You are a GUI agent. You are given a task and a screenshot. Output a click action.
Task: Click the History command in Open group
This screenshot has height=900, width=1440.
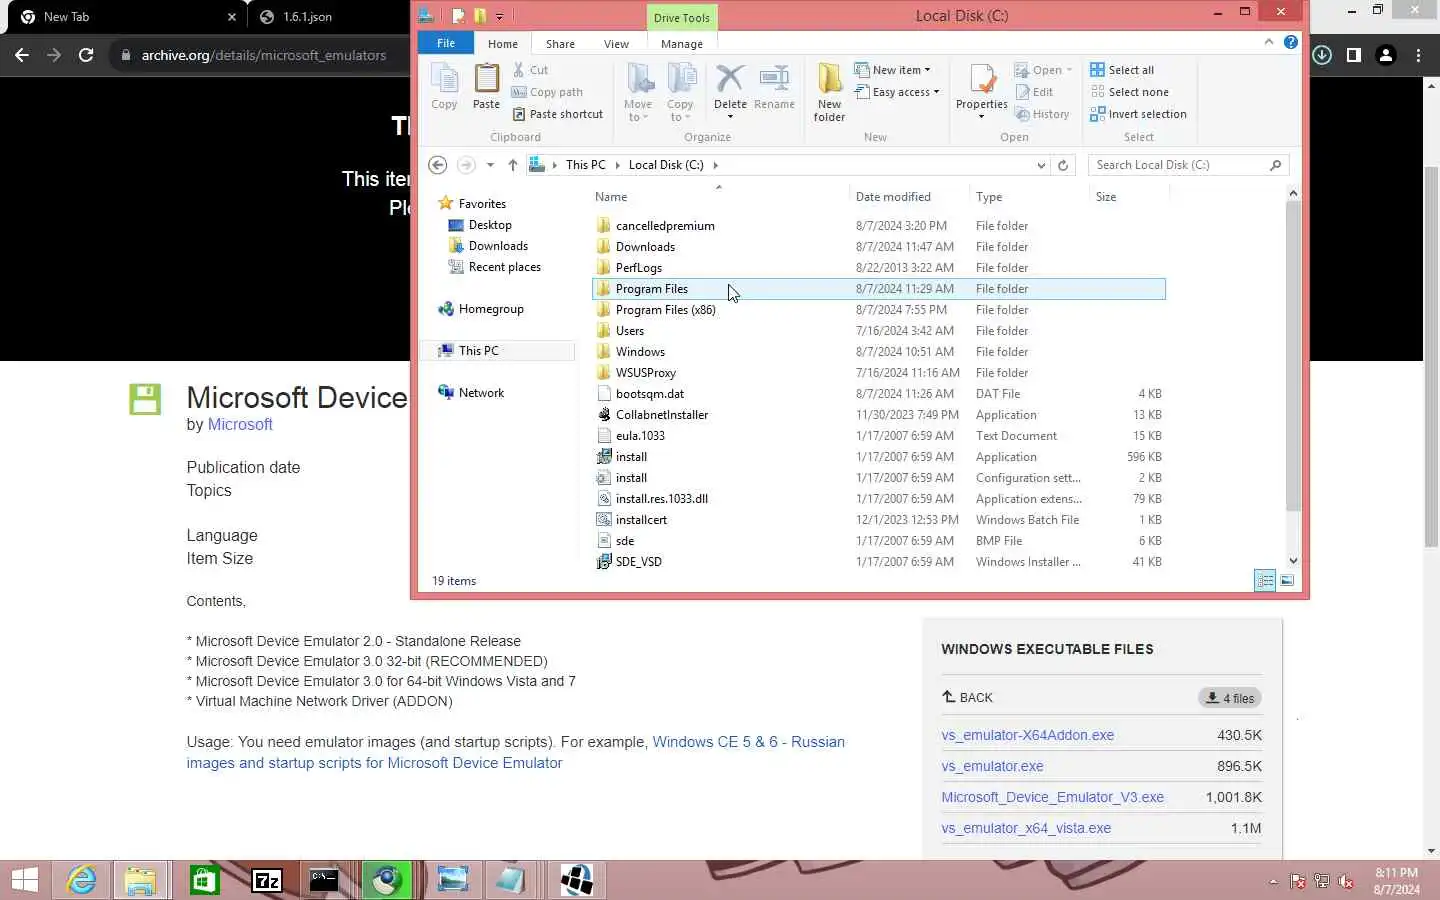[x=1042, y=114]
